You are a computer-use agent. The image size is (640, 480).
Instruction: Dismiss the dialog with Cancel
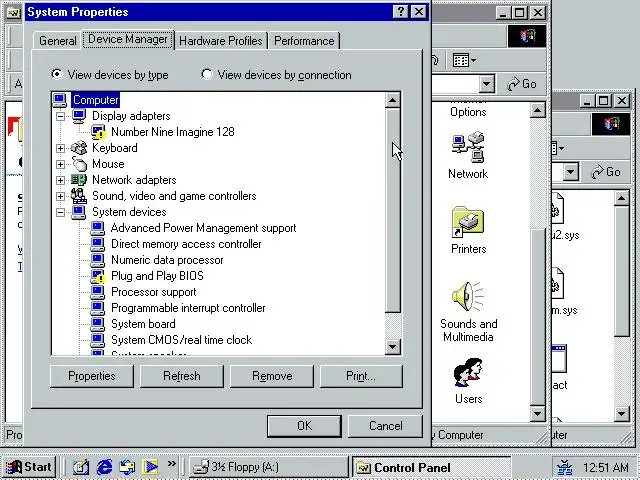[x=385, y=426]
